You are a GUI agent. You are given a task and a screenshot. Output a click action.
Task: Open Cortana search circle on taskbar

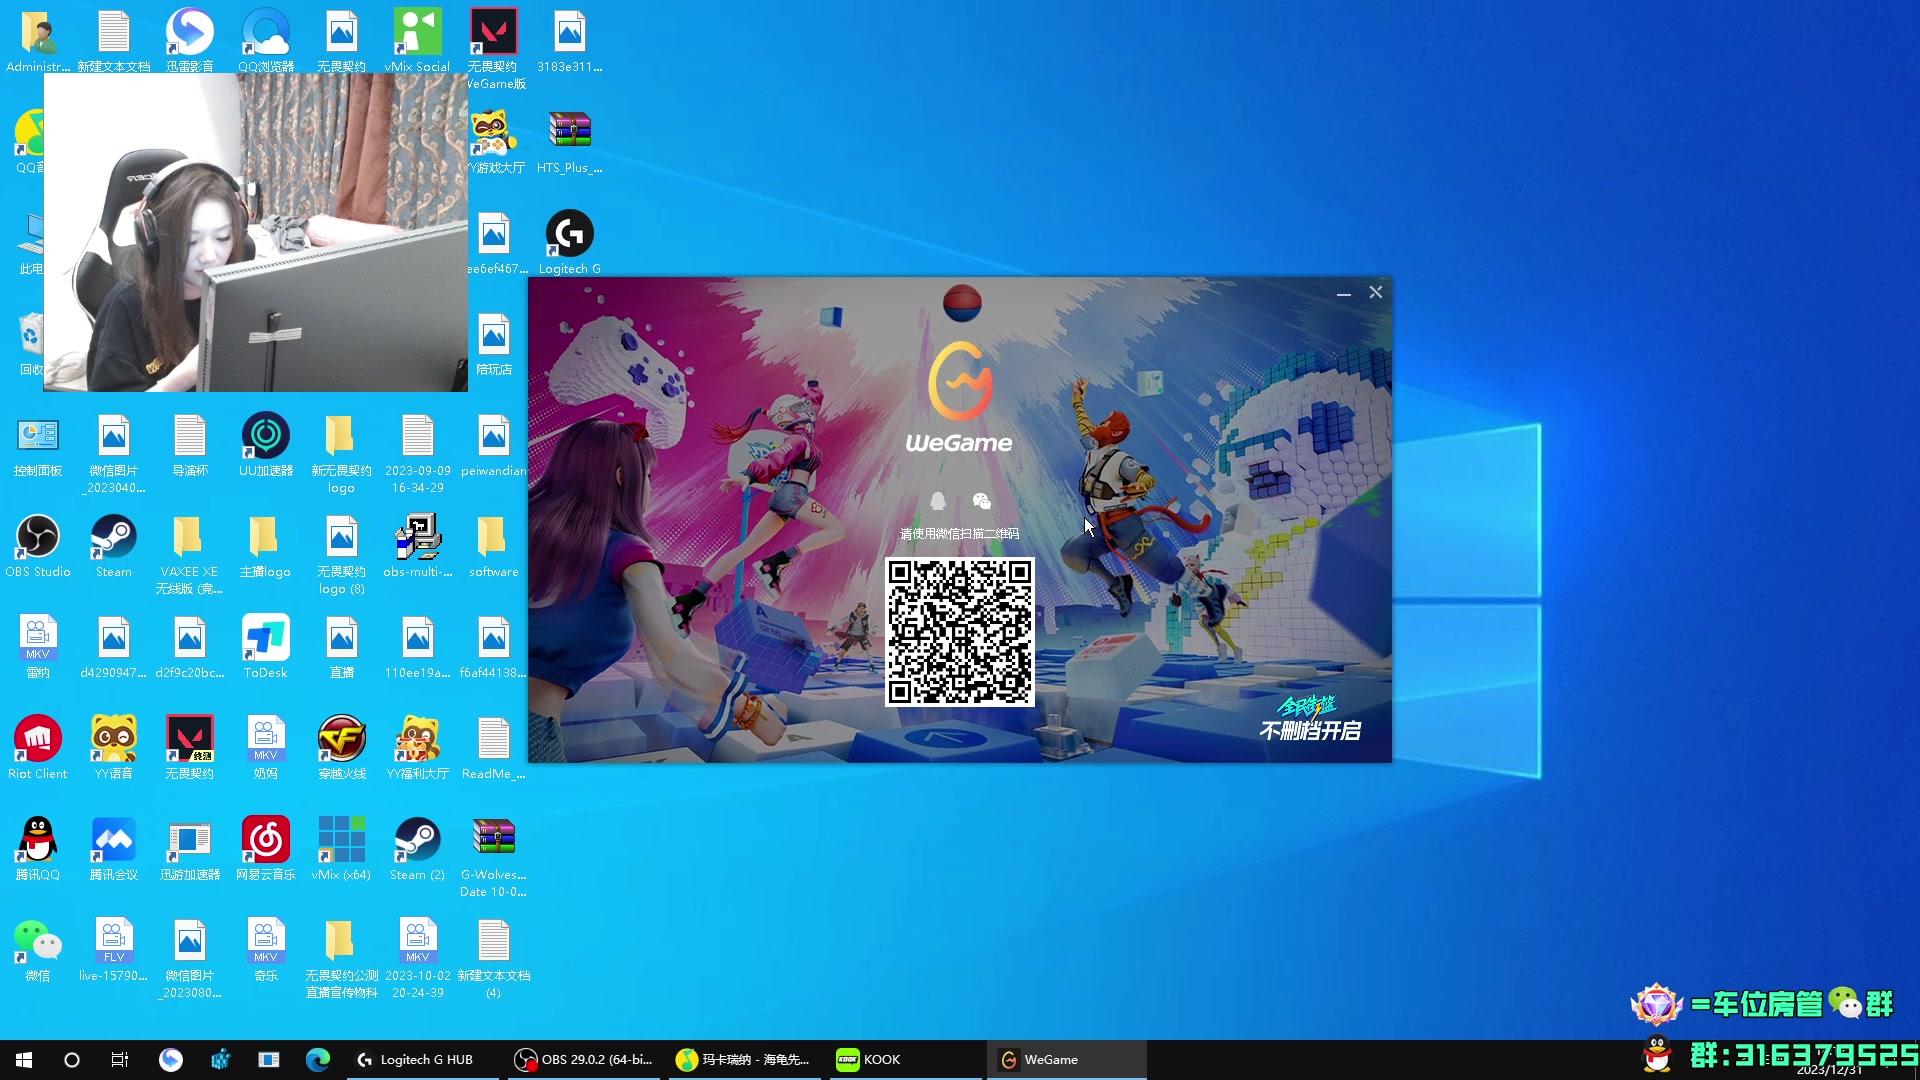click(x=72, y=1060)
